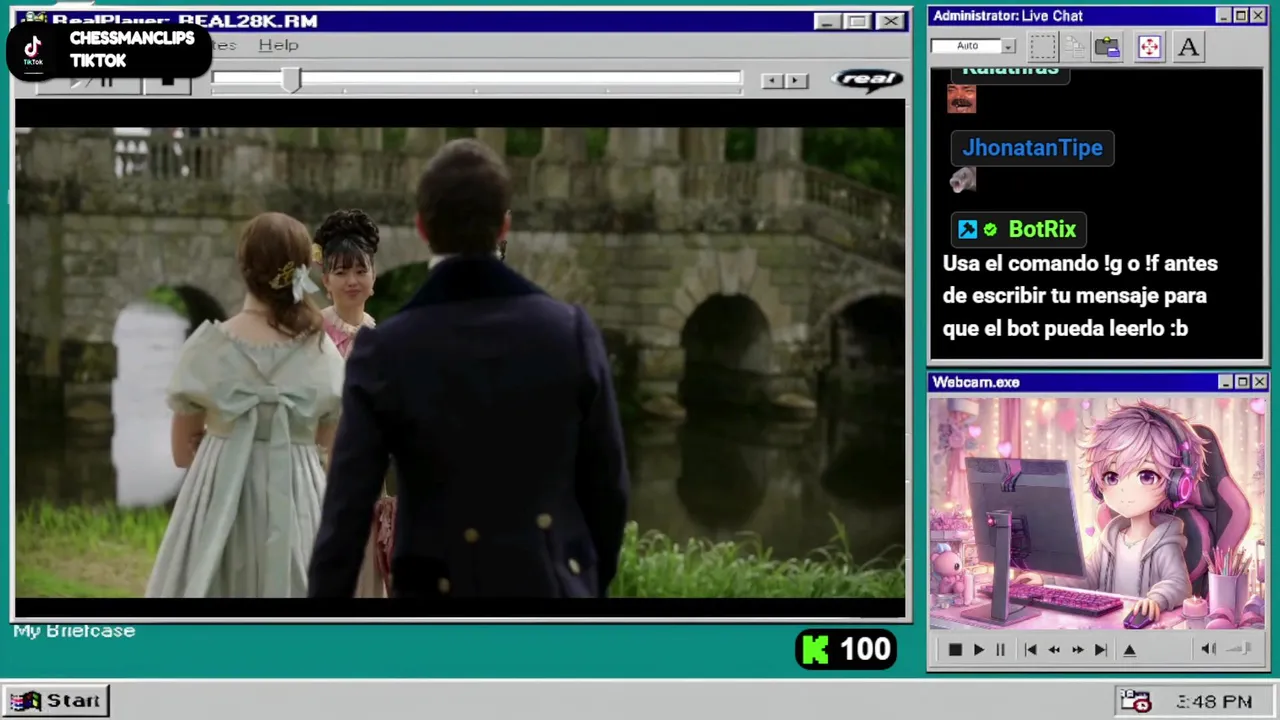Open the Start menu

pos(56,701)
